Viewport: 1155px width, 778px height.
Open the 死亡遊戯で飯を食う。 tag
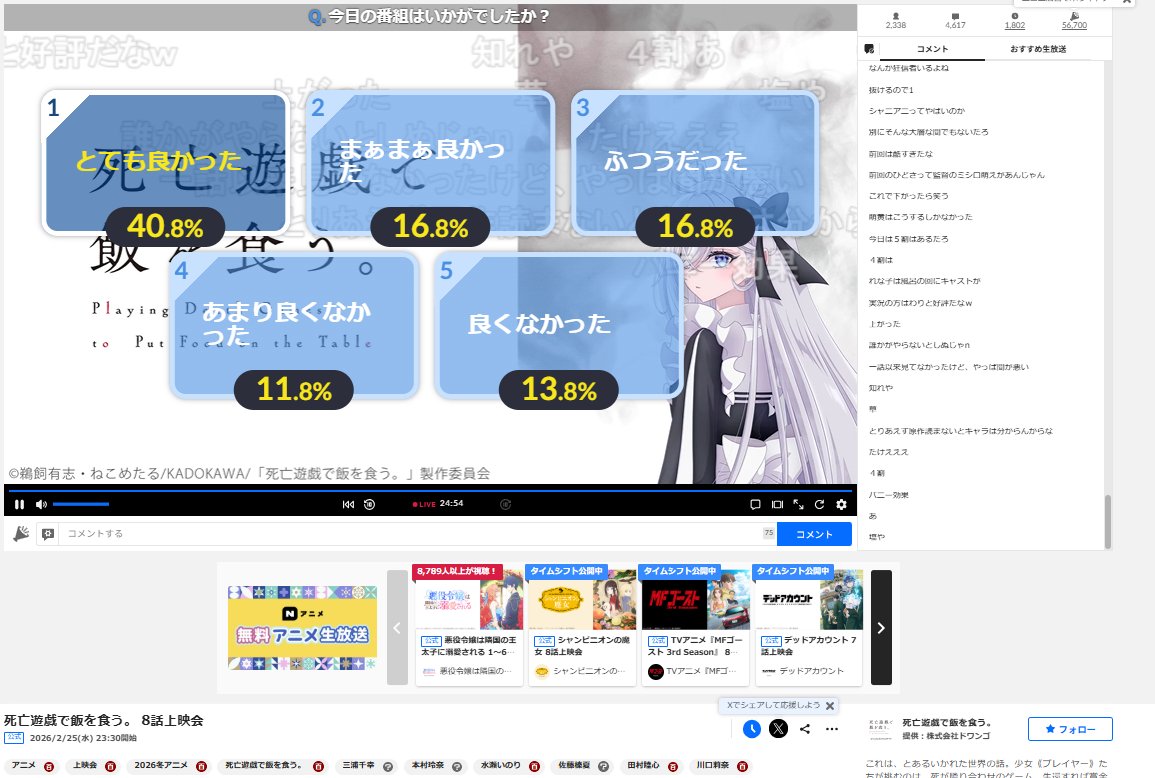[x=263, y=765]
